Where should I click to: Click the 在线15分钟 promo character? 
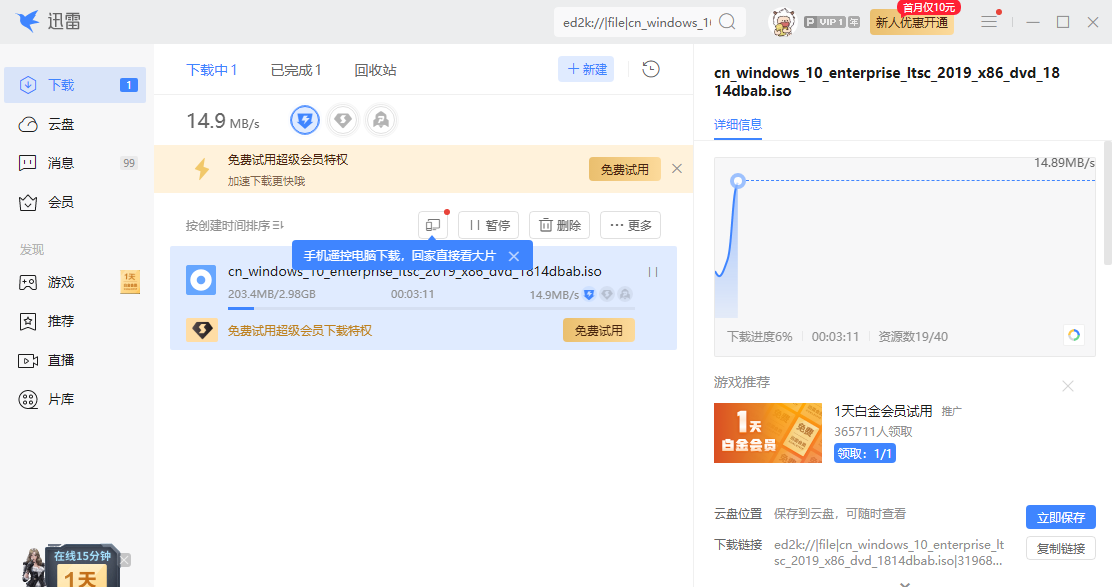(34, 567)
